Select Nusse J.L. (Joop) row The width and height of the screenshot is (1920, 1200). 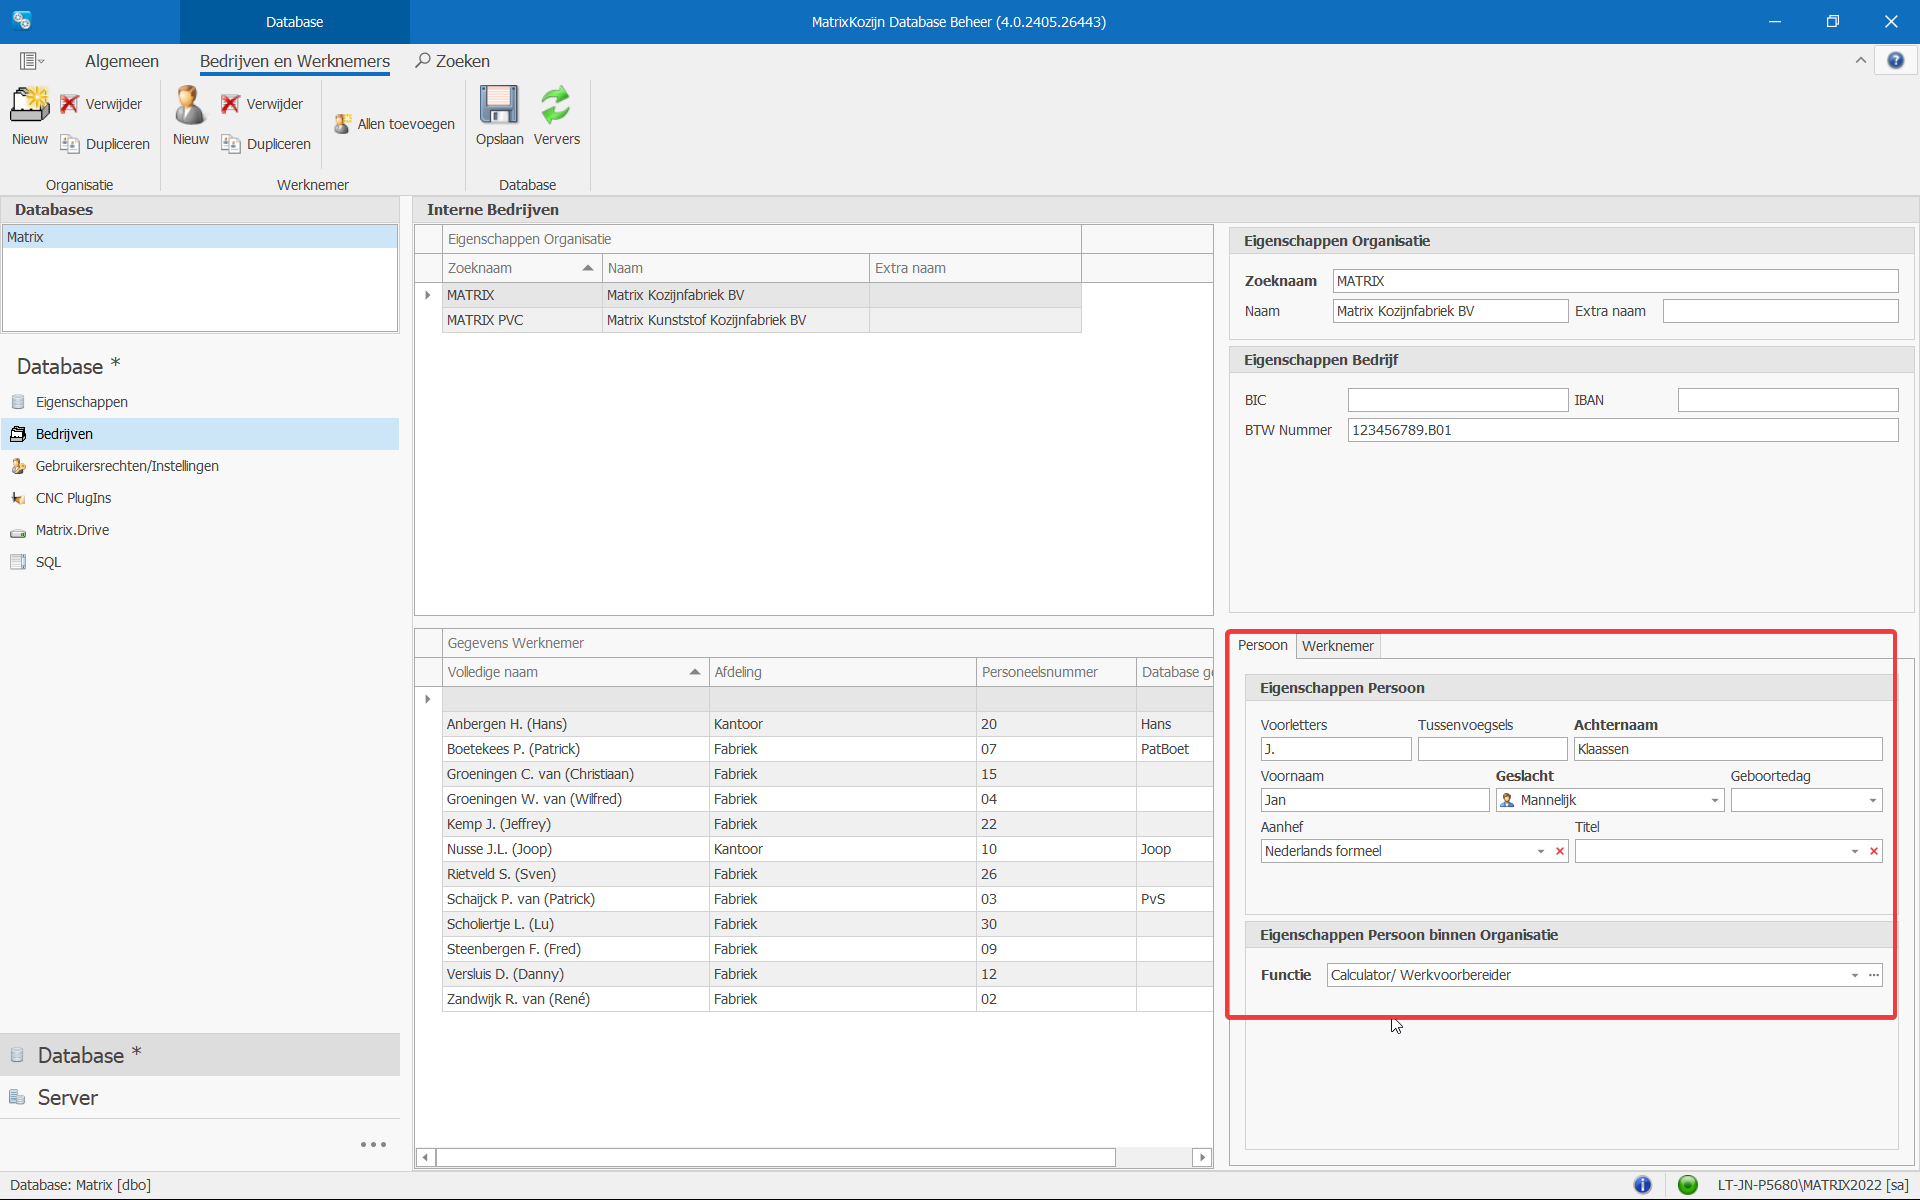tap(828, 849)
